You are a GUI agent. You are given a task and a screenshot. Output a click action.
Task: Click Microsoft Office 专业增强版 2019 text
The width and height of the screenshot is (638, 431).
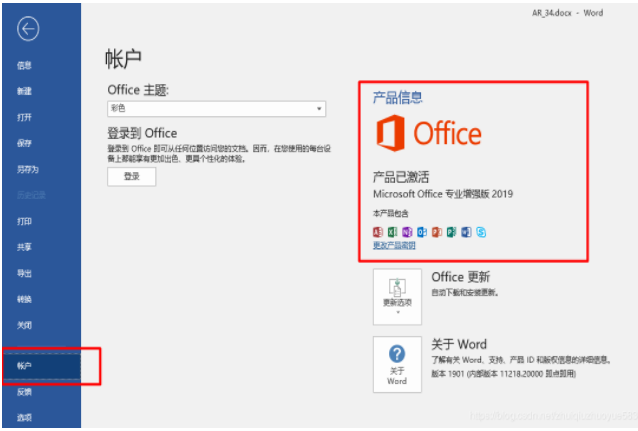(x=443, y=194)
